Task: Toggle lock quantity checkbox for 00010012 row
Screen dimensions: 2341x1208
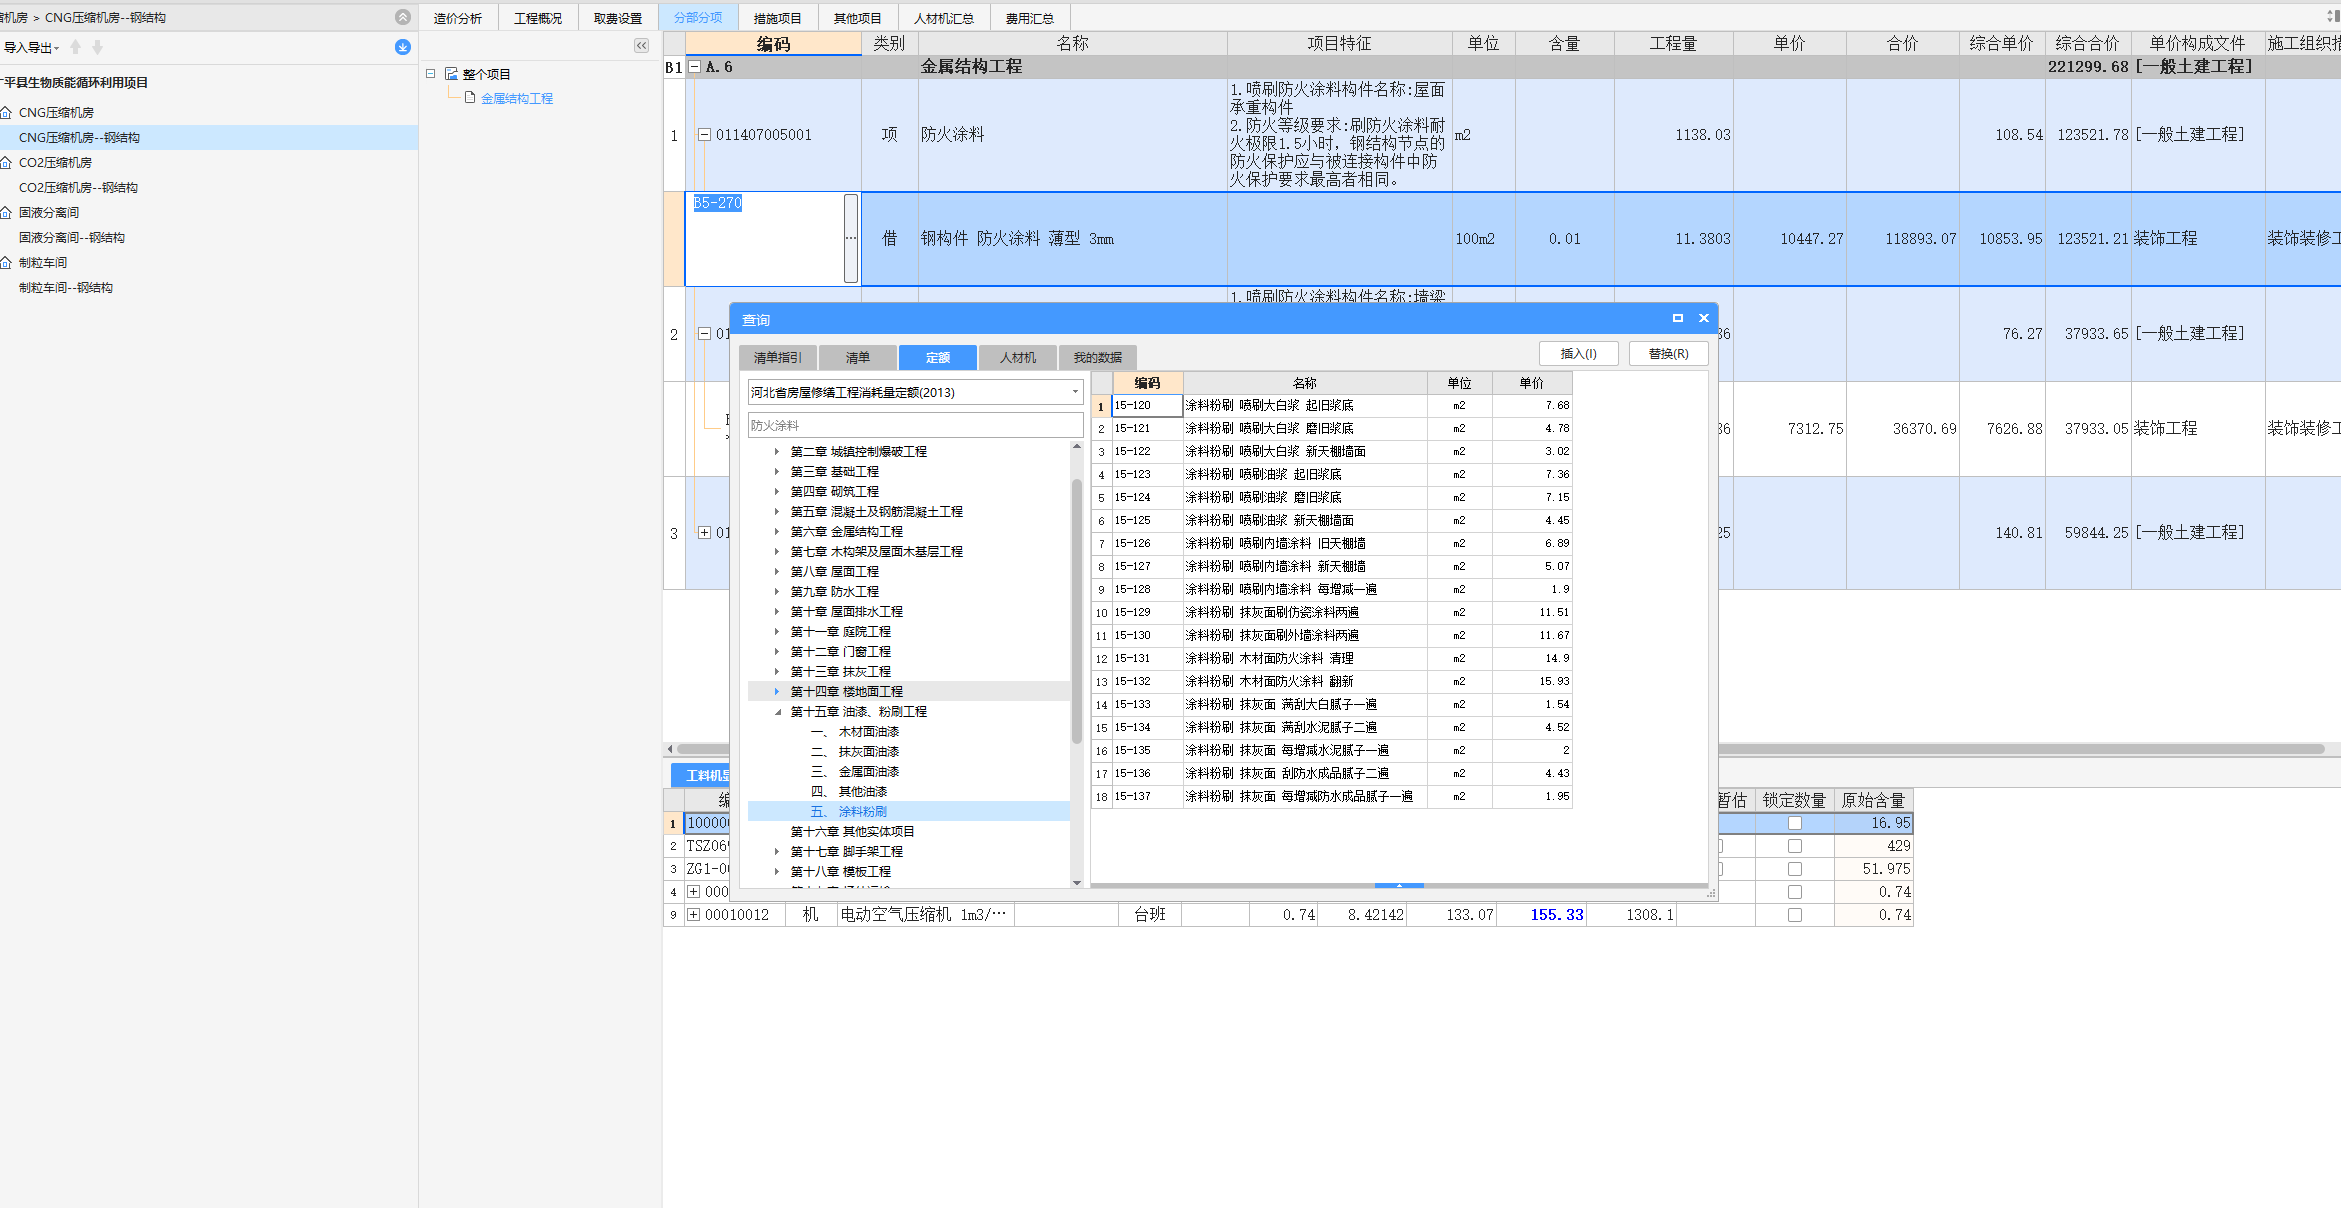Action: click(1795, 915)
